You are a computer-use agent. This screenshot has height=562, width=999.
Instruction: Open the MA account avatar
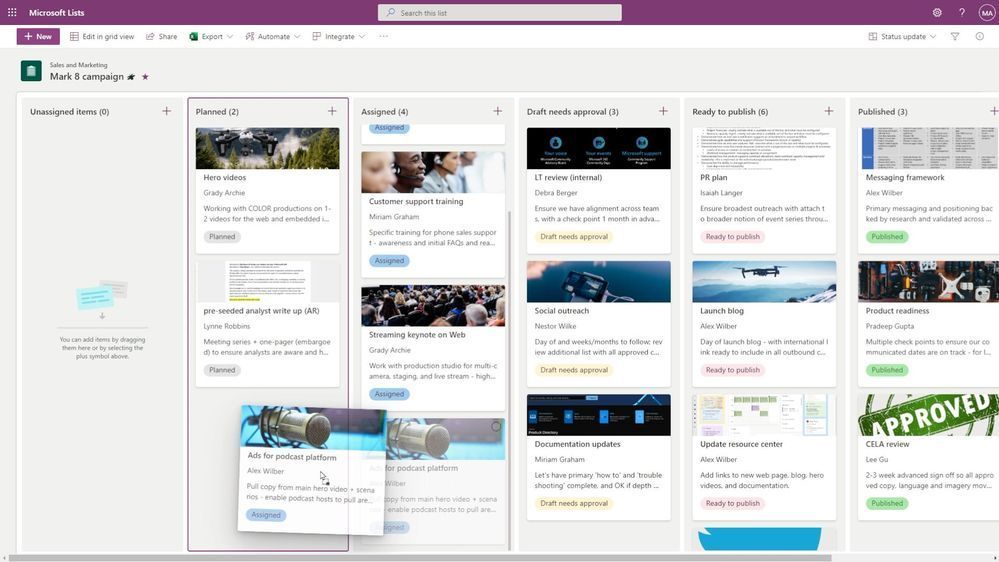(986, 12)
